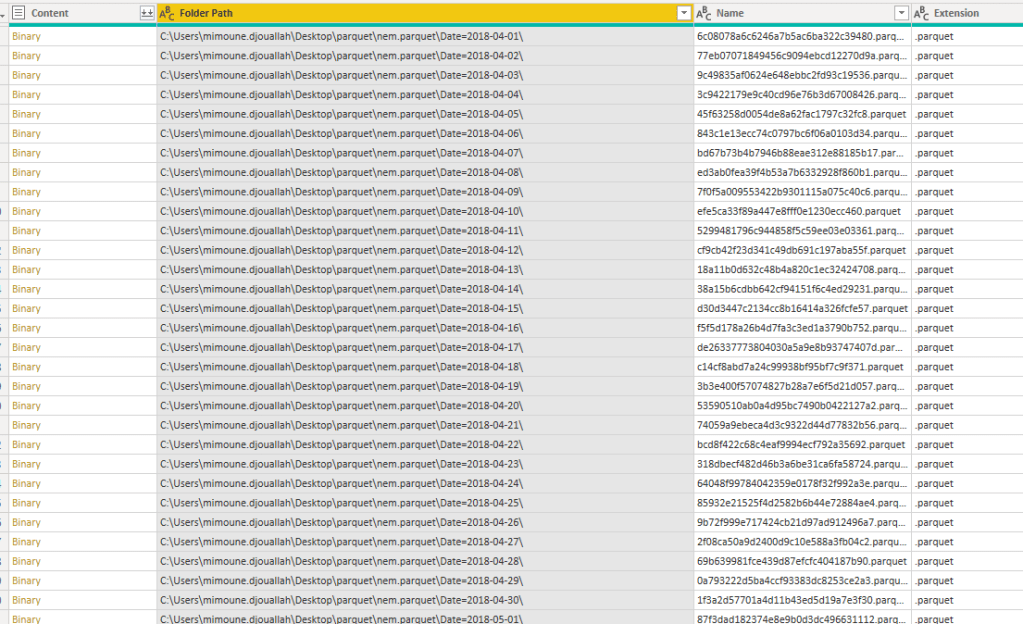Open the dropdown arrow left of Content column
Viewport: 1023px width, 624px height.
pos(3,13)
